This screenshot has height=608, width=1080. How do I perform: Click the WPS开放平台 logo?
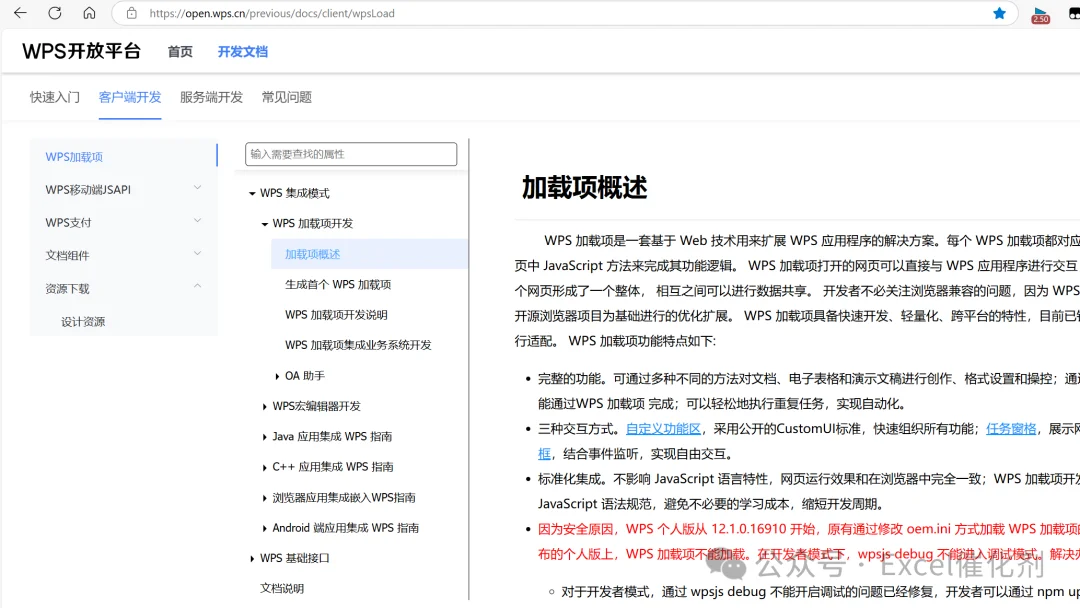click(x=81, y=51)
